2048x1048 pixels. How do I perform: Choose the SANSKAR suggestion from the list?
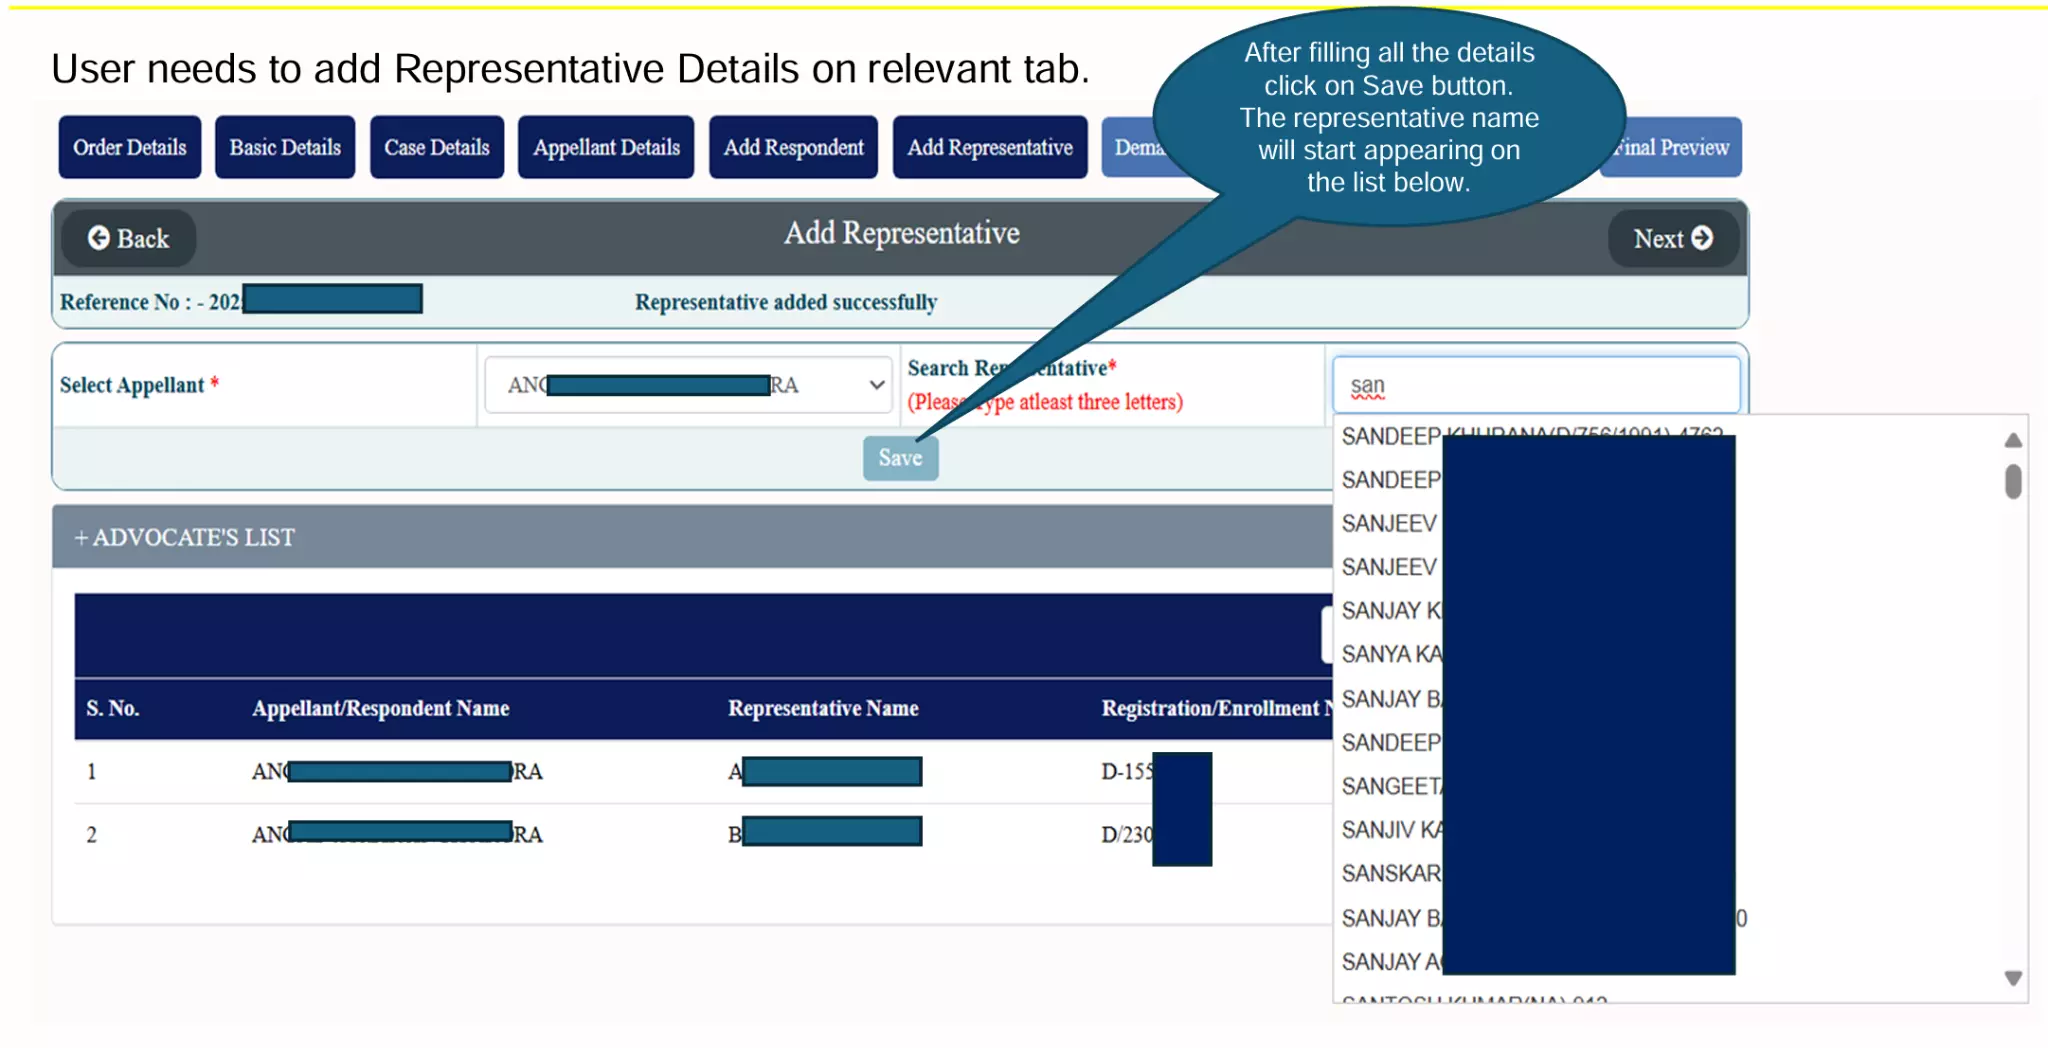tap(1392, 874)
